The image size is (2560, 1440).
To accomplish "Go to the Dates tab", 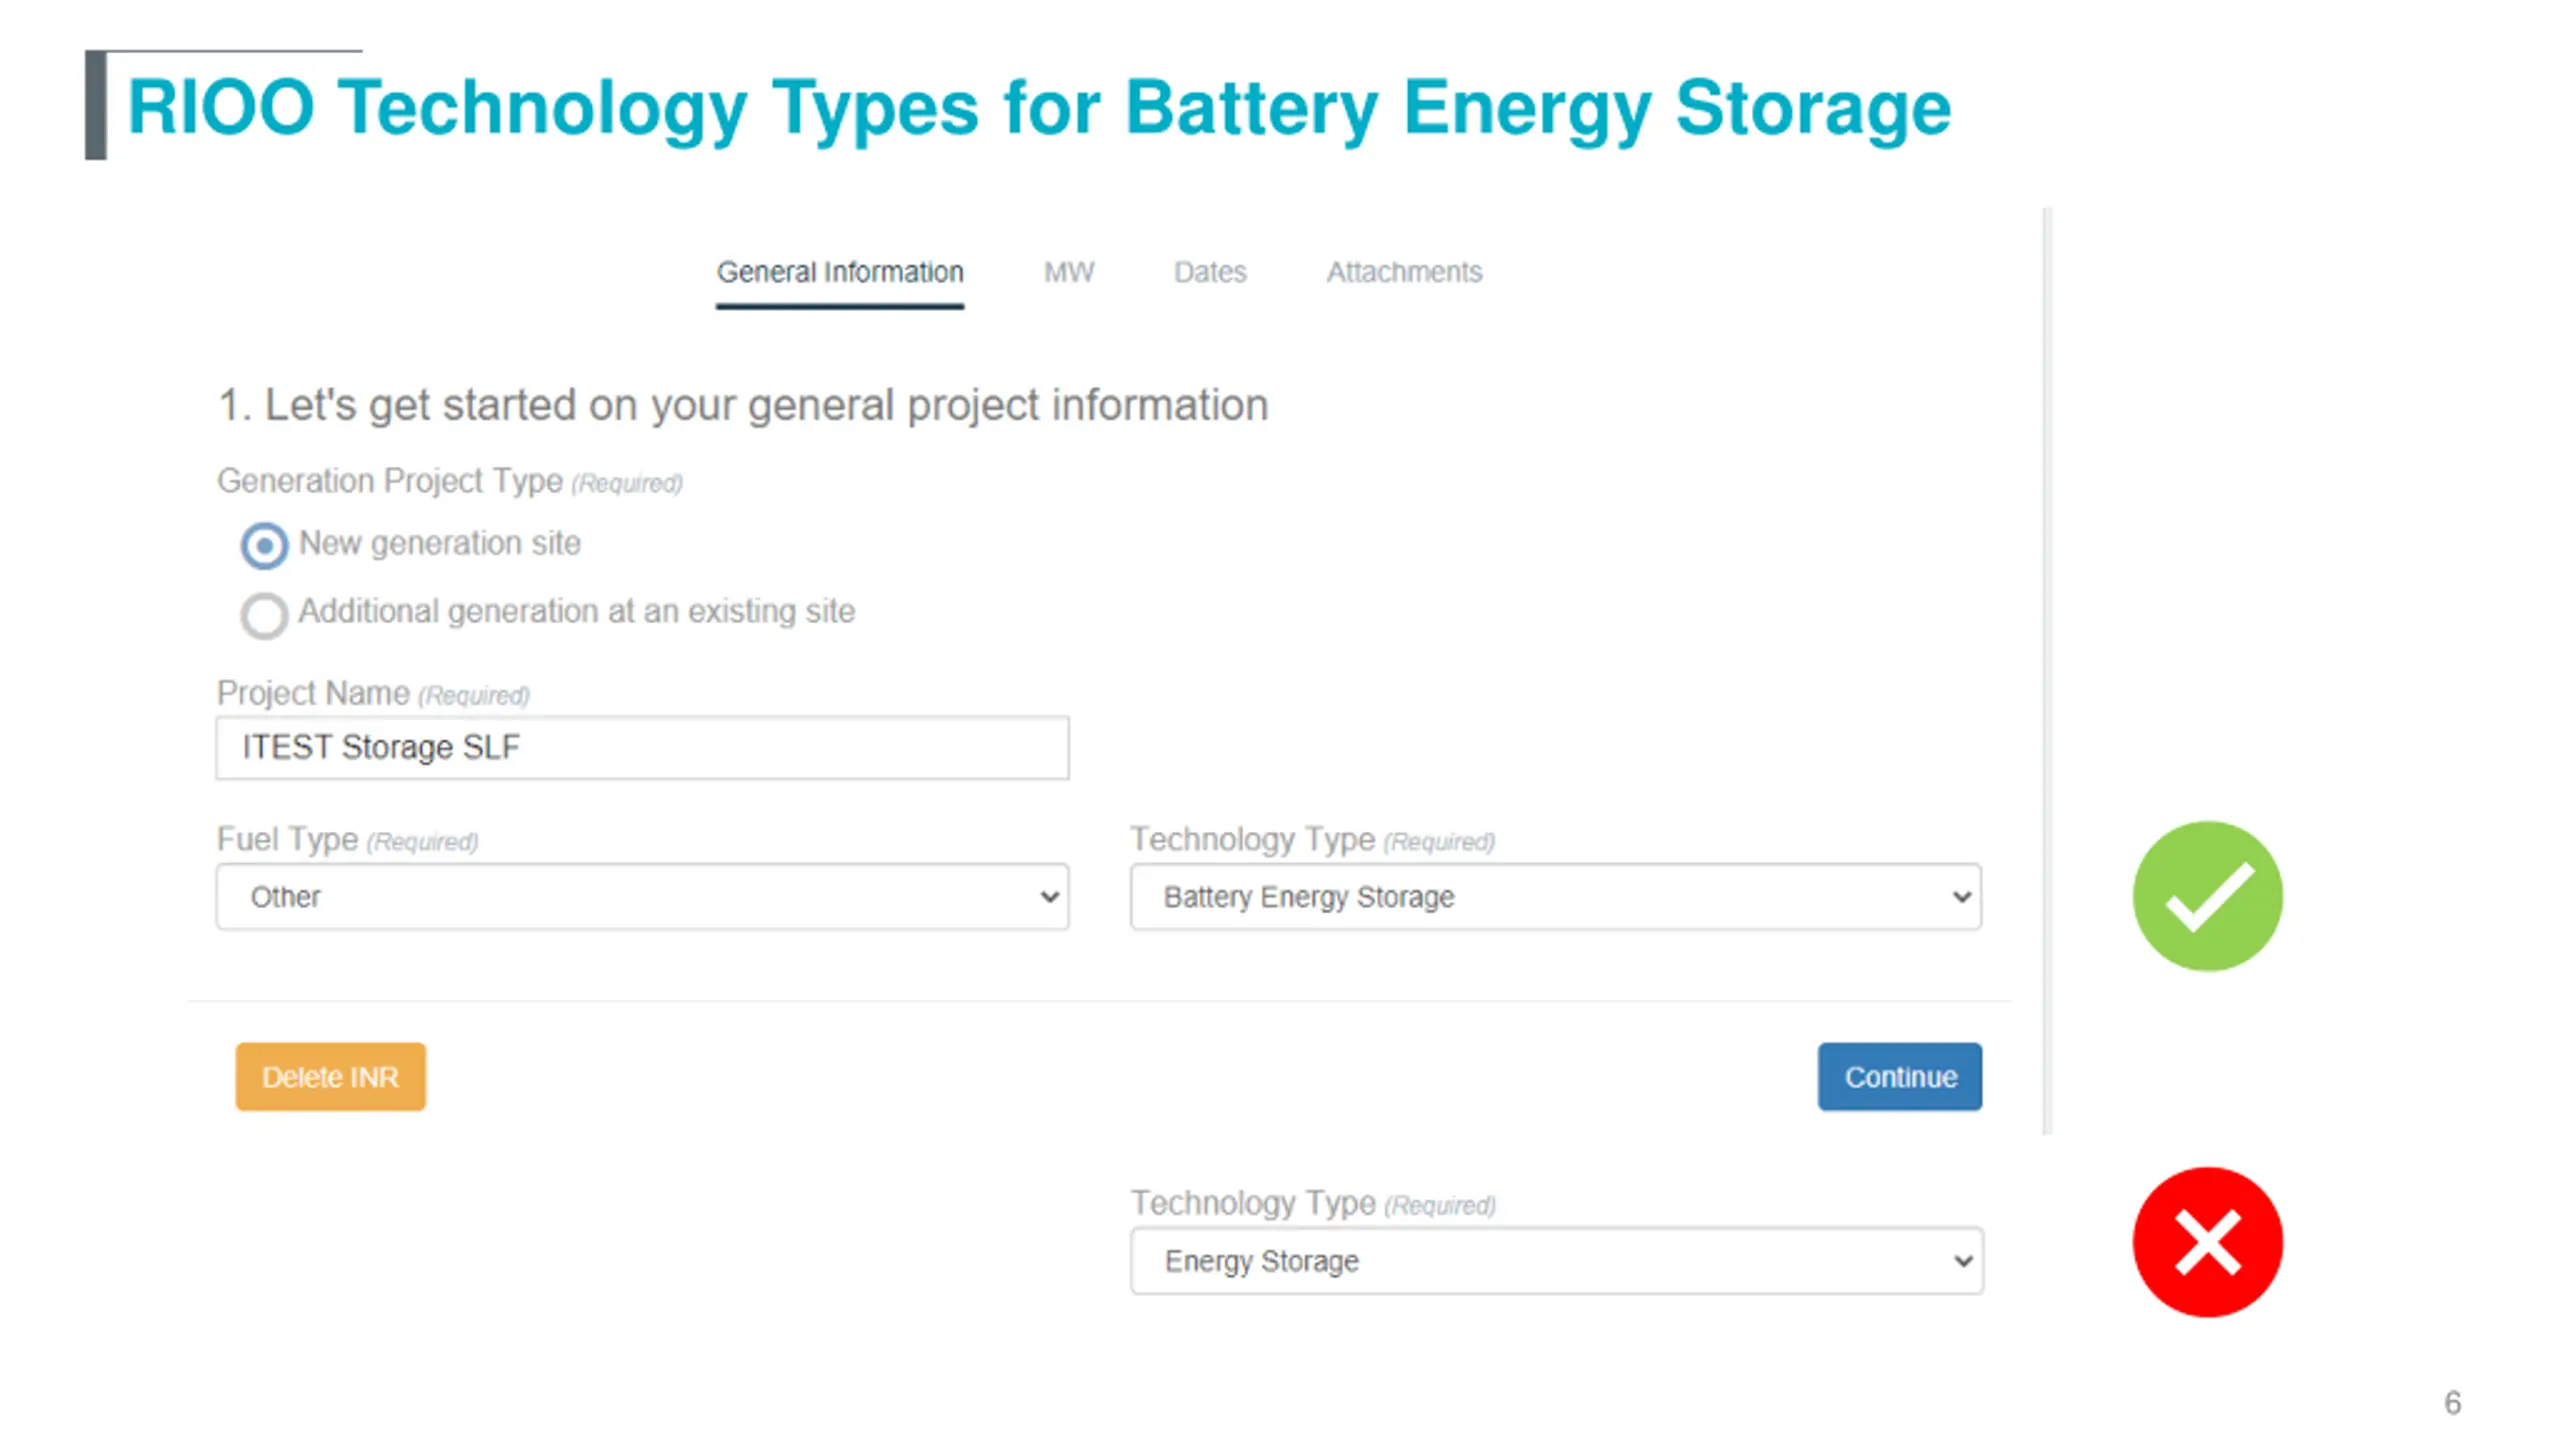I will coord(1210,272).
